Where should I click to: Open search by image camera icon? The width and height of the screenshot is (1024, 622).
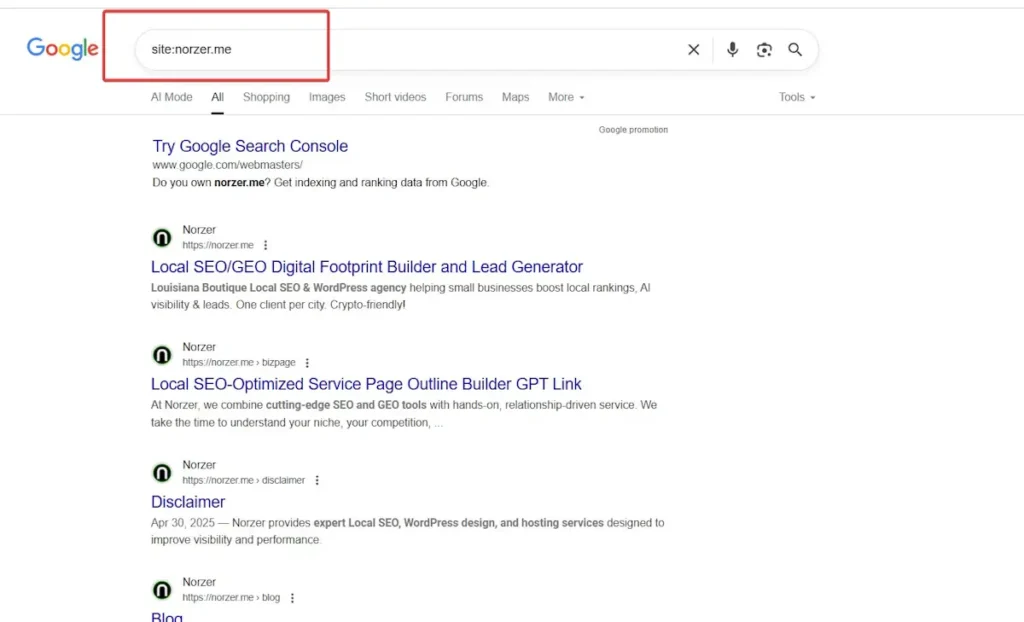pos(764,50)
